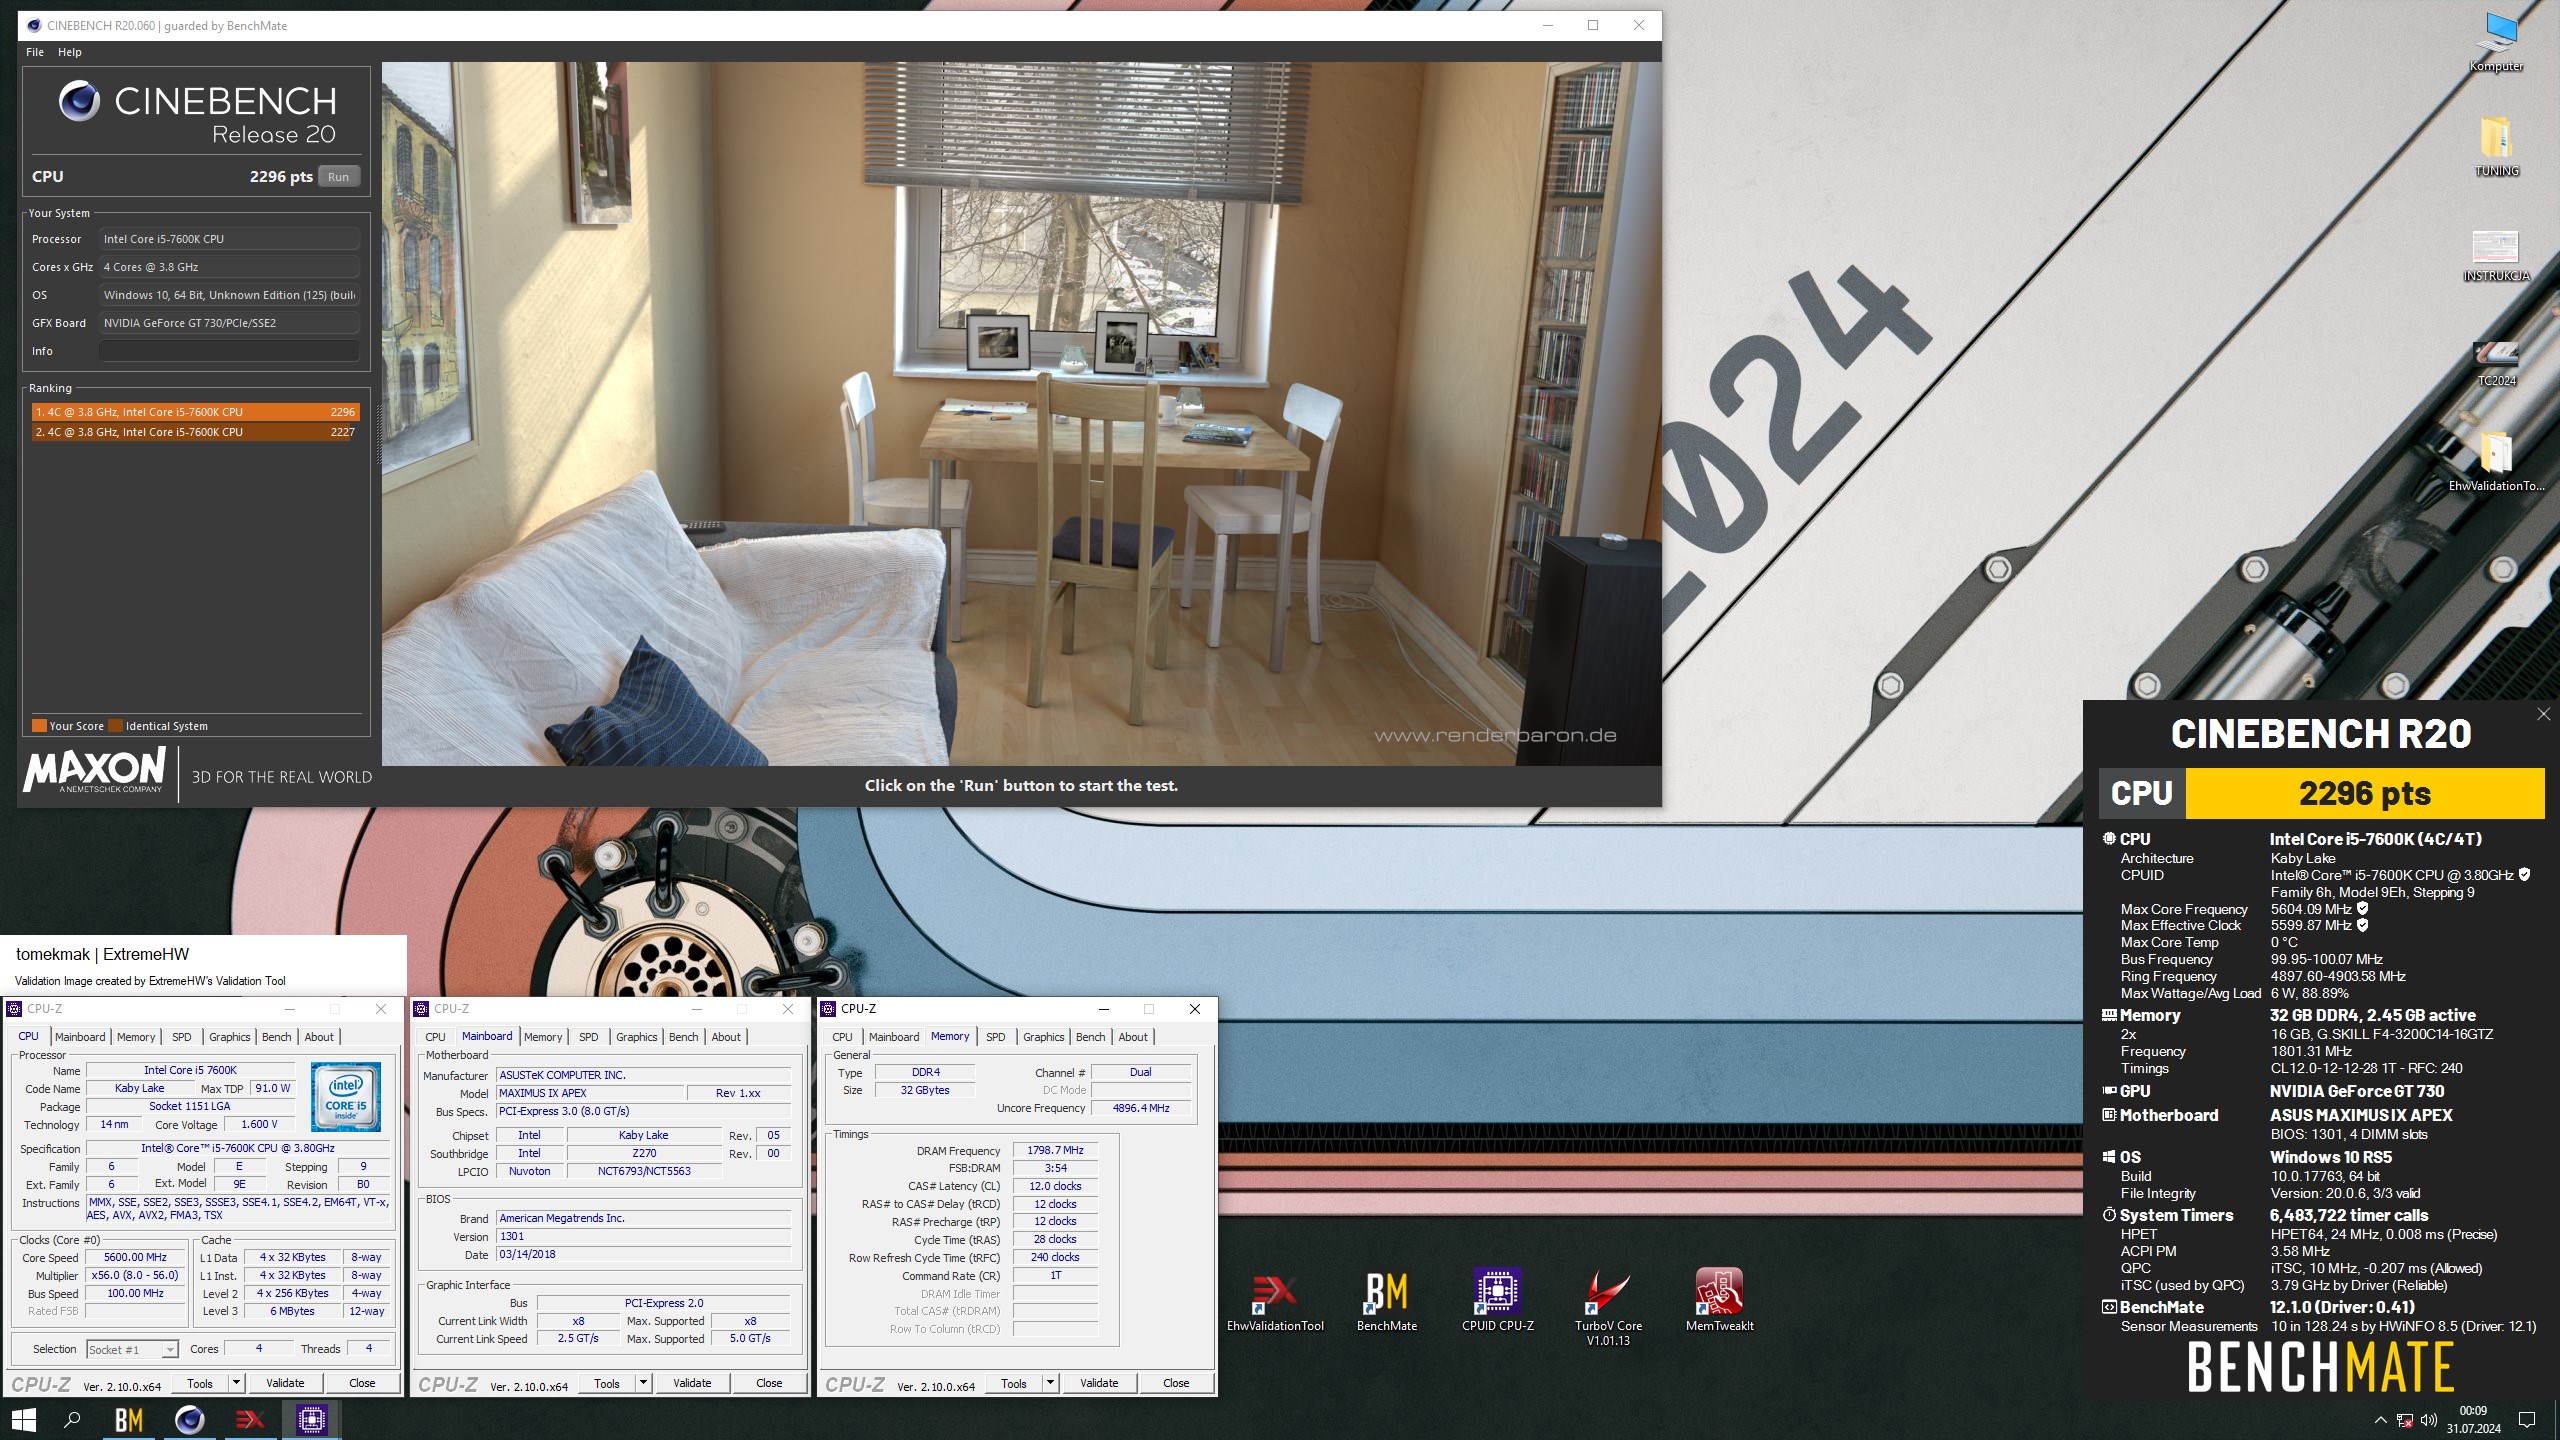
Task: Click the BIOS Version 1301 field
Action: [x=643, y=1236]
